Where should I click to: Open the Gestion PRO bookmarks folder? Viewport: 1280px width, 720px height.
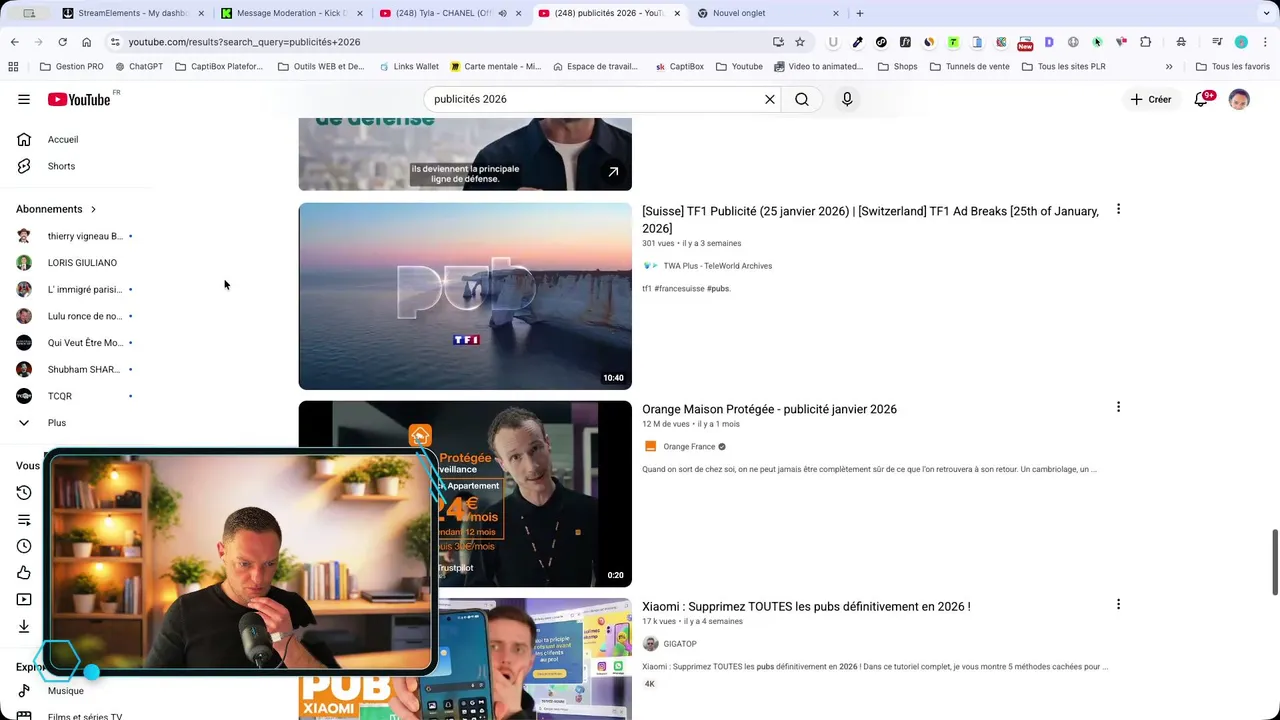[x=71, y=67]
